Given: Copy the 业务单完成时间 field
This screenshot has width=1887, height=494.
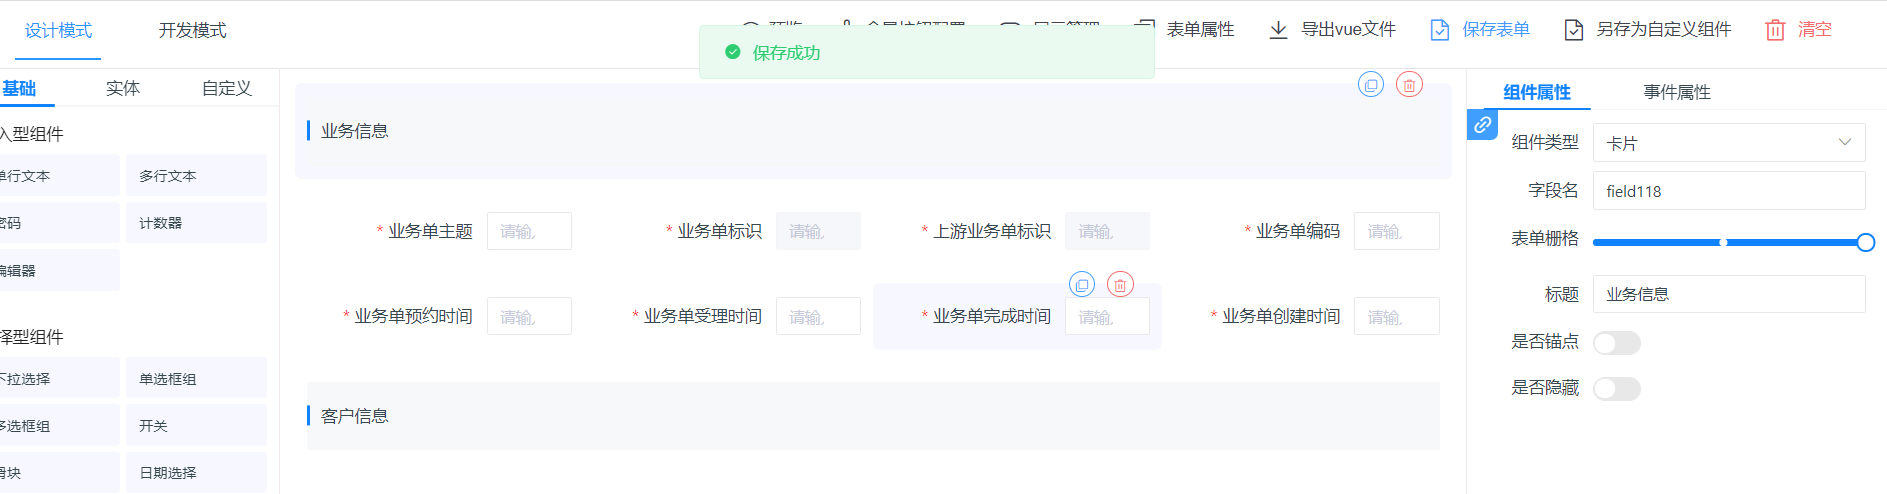Looking at the screenshot, I should 1082,285.
